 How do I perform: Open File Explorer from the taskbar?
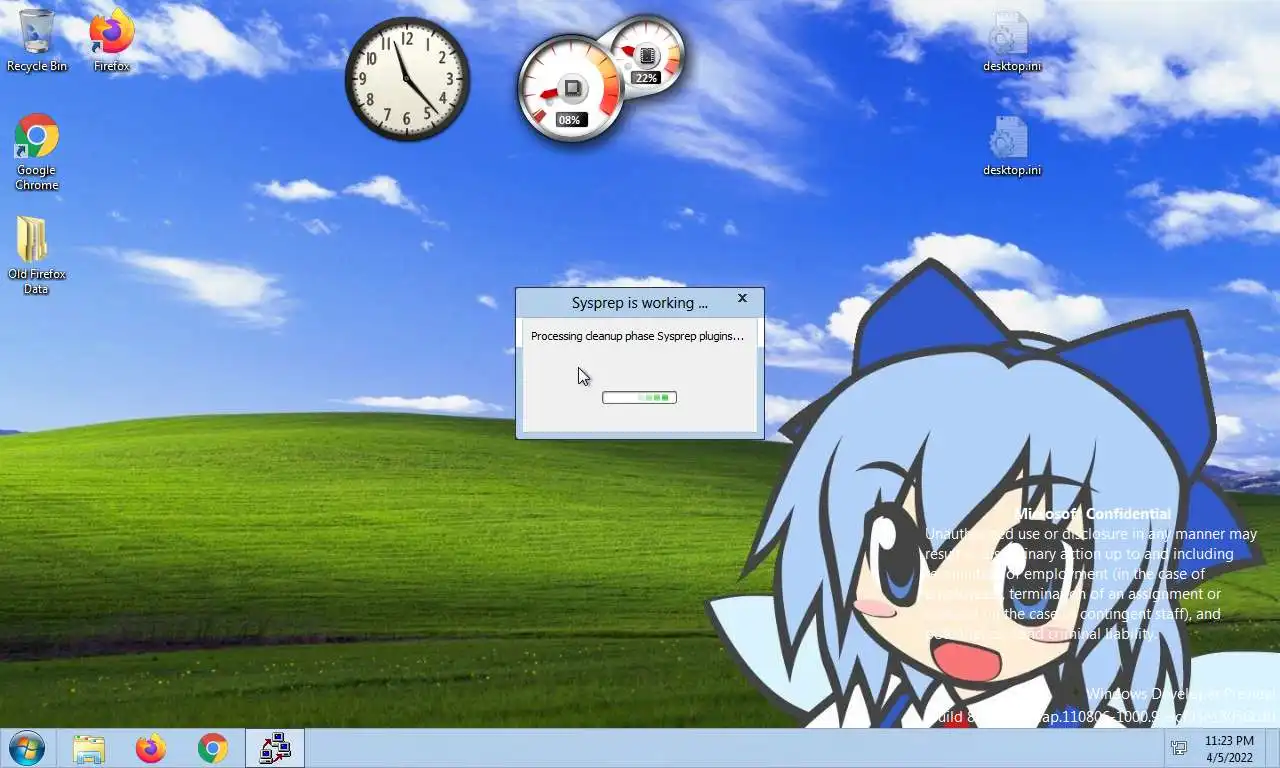pos(89,748)
